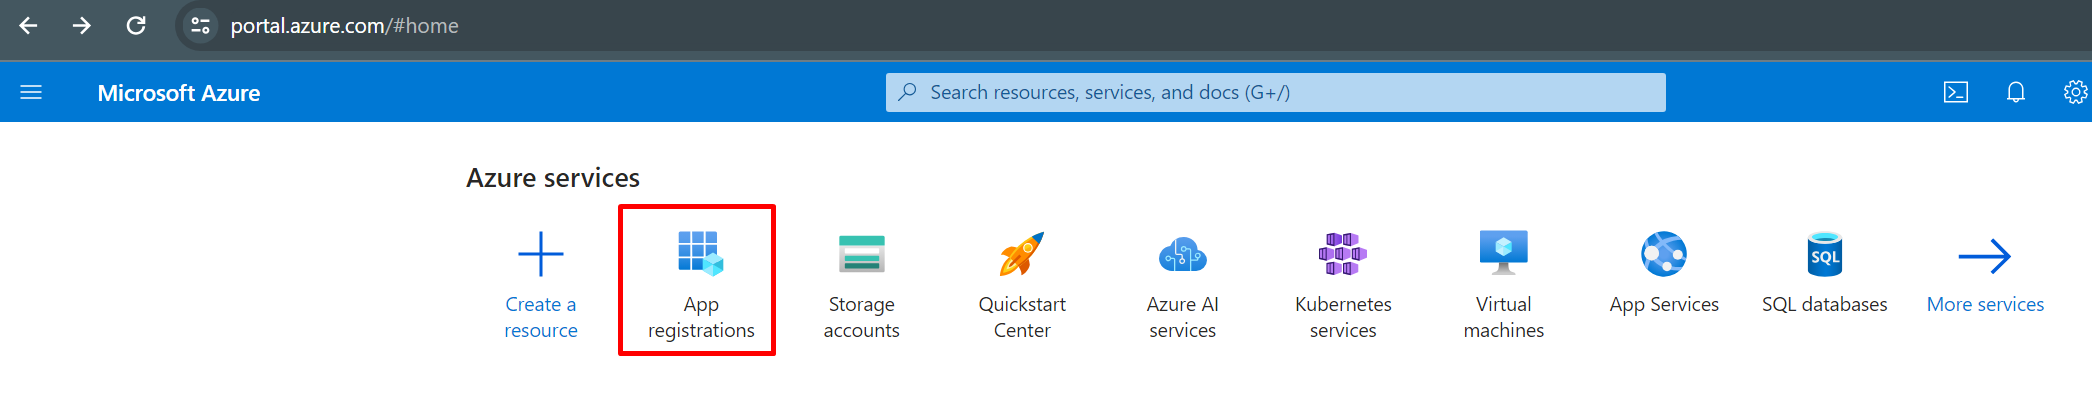Open SQL databases service icon

point(1824,254)
